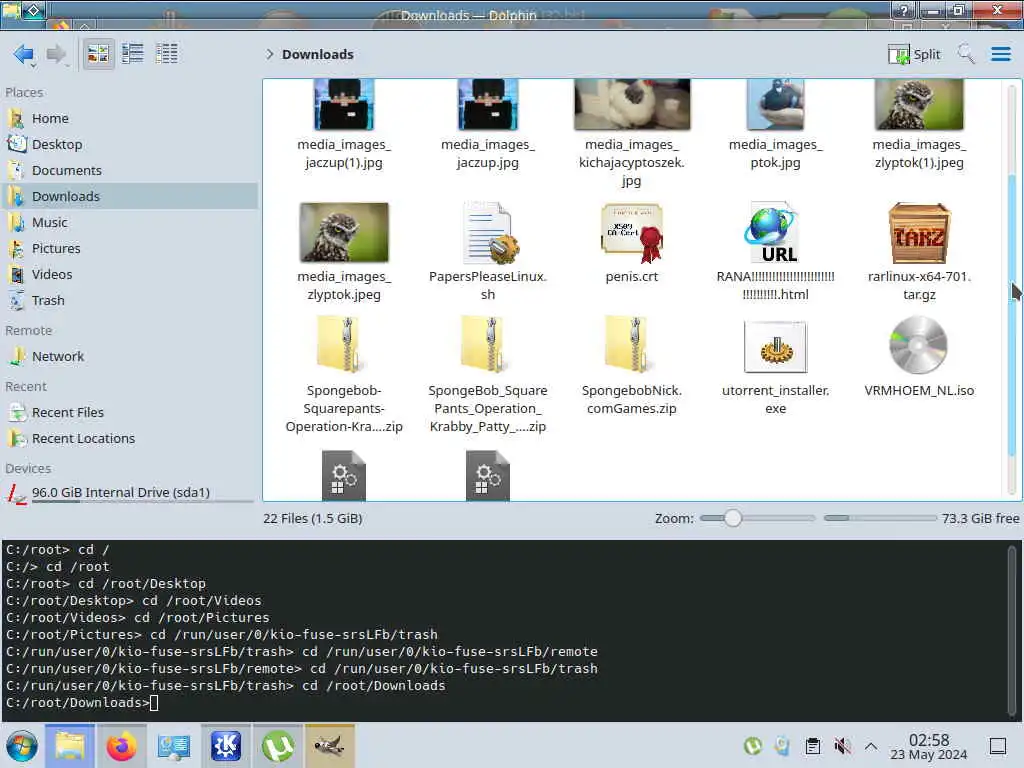Open Desktop in Places
The height and width of the screenshot is (768, 1024).
click(x=129, y=144)
